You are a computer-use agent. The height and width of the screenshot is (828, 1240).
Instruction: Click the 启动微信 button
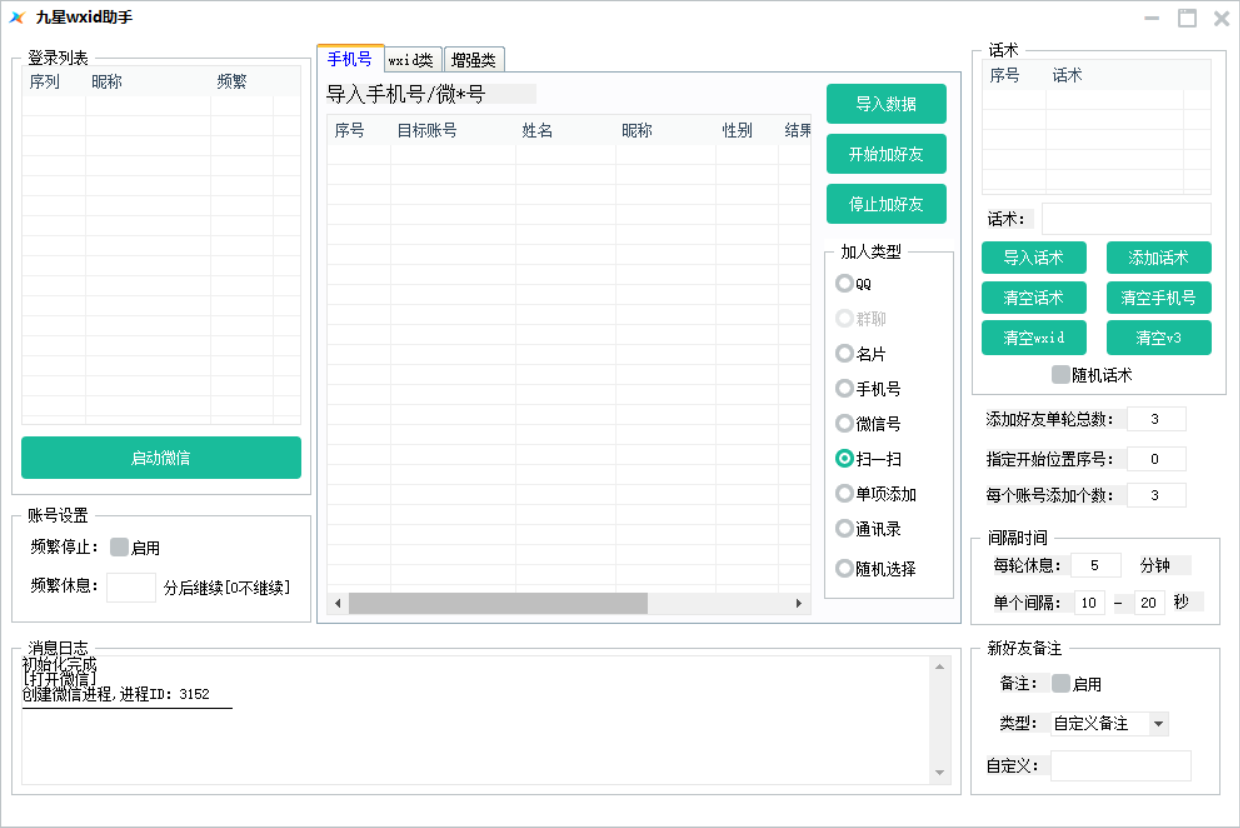[161, 457]
